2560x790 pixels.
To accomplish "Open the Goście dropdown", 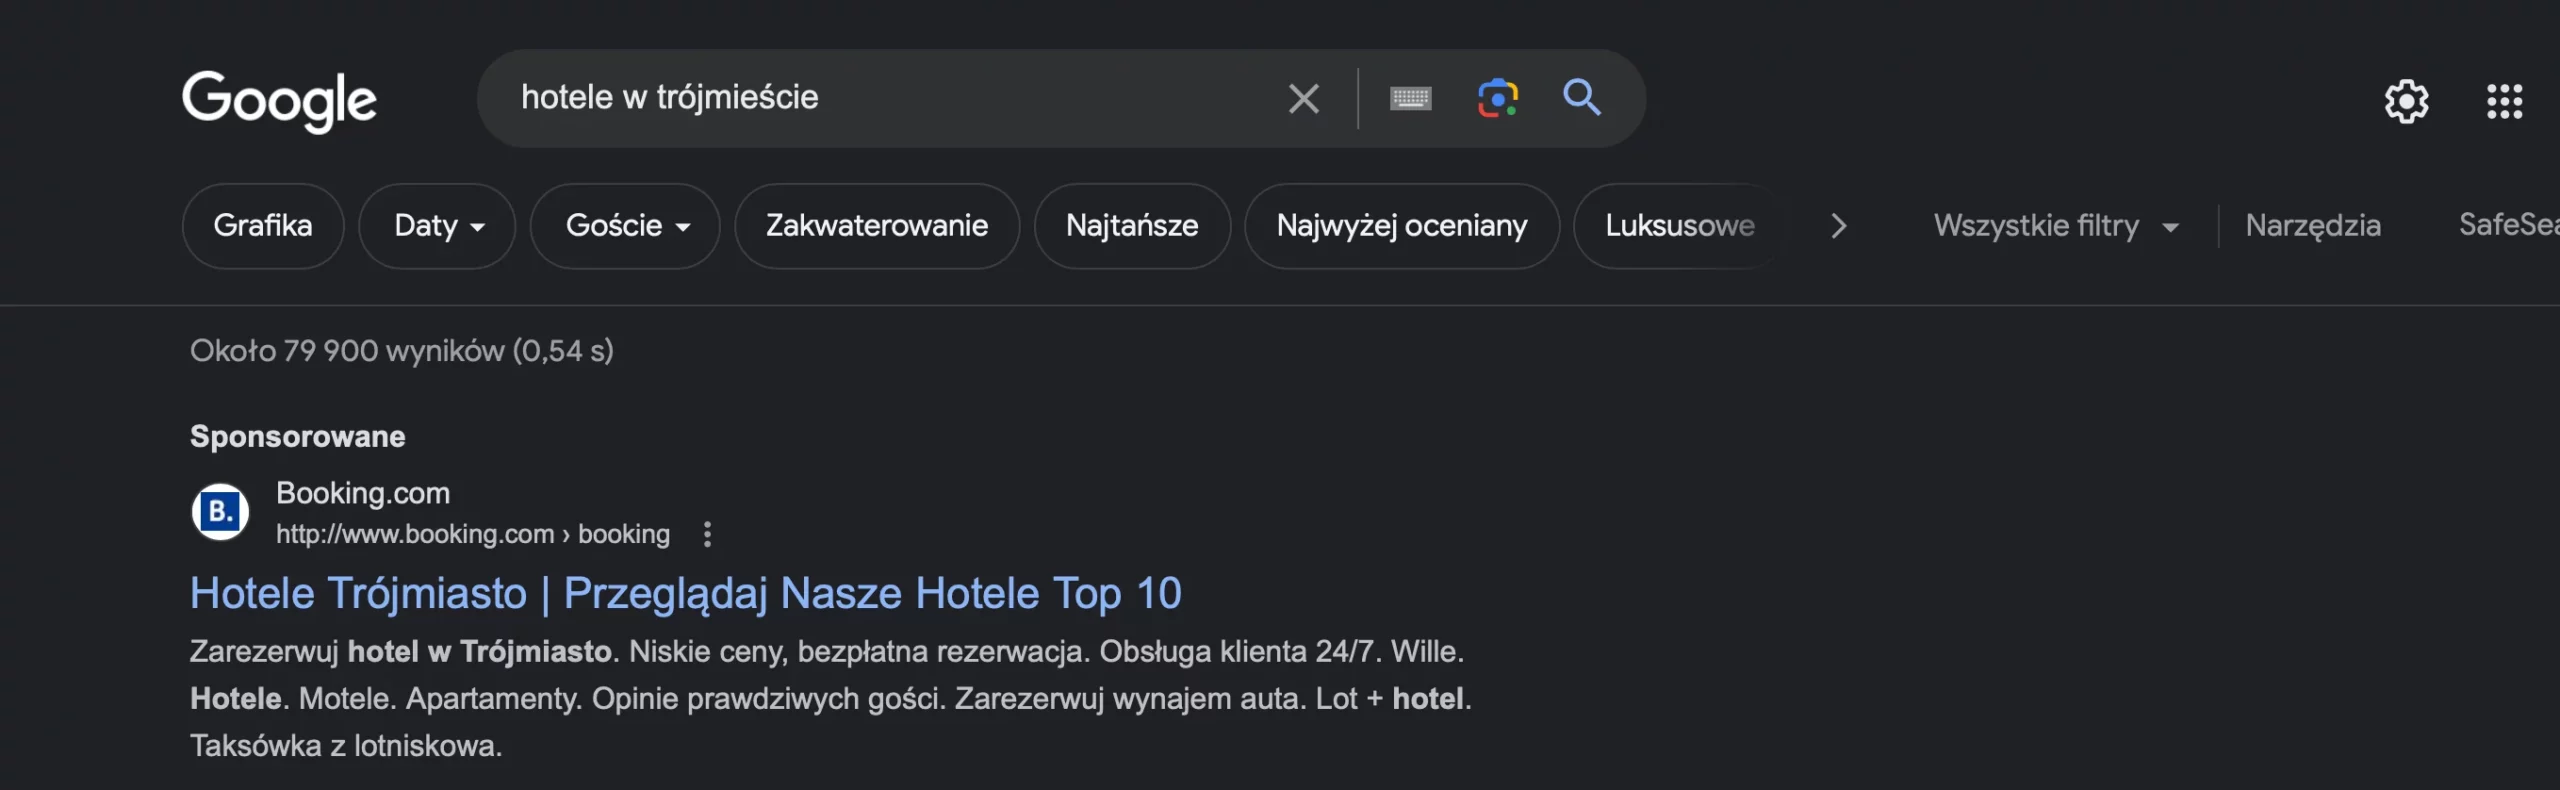I will click(x=625, y=225).
